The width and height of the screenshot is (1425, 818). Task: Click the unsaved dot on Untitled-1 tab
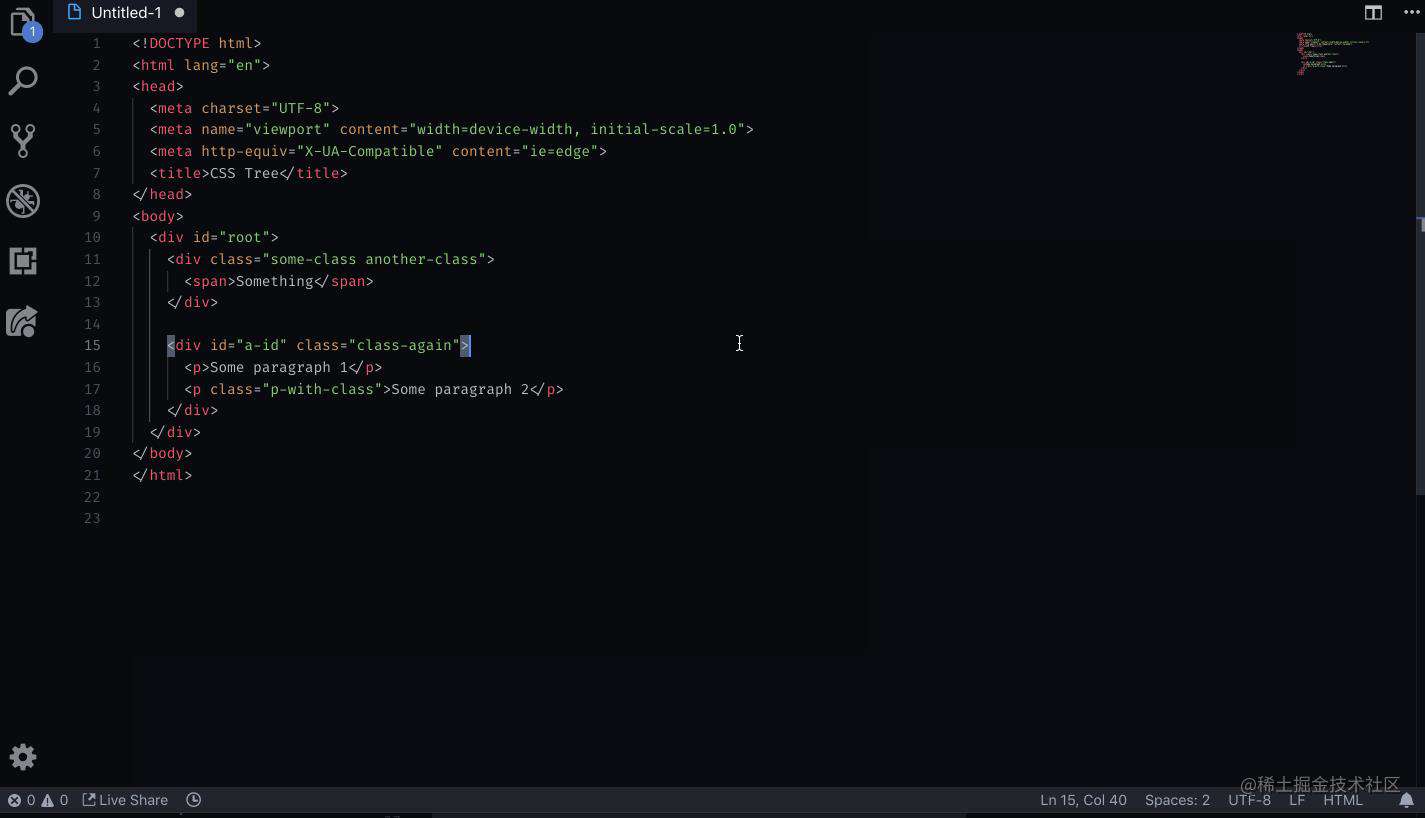tap(179, 13)
